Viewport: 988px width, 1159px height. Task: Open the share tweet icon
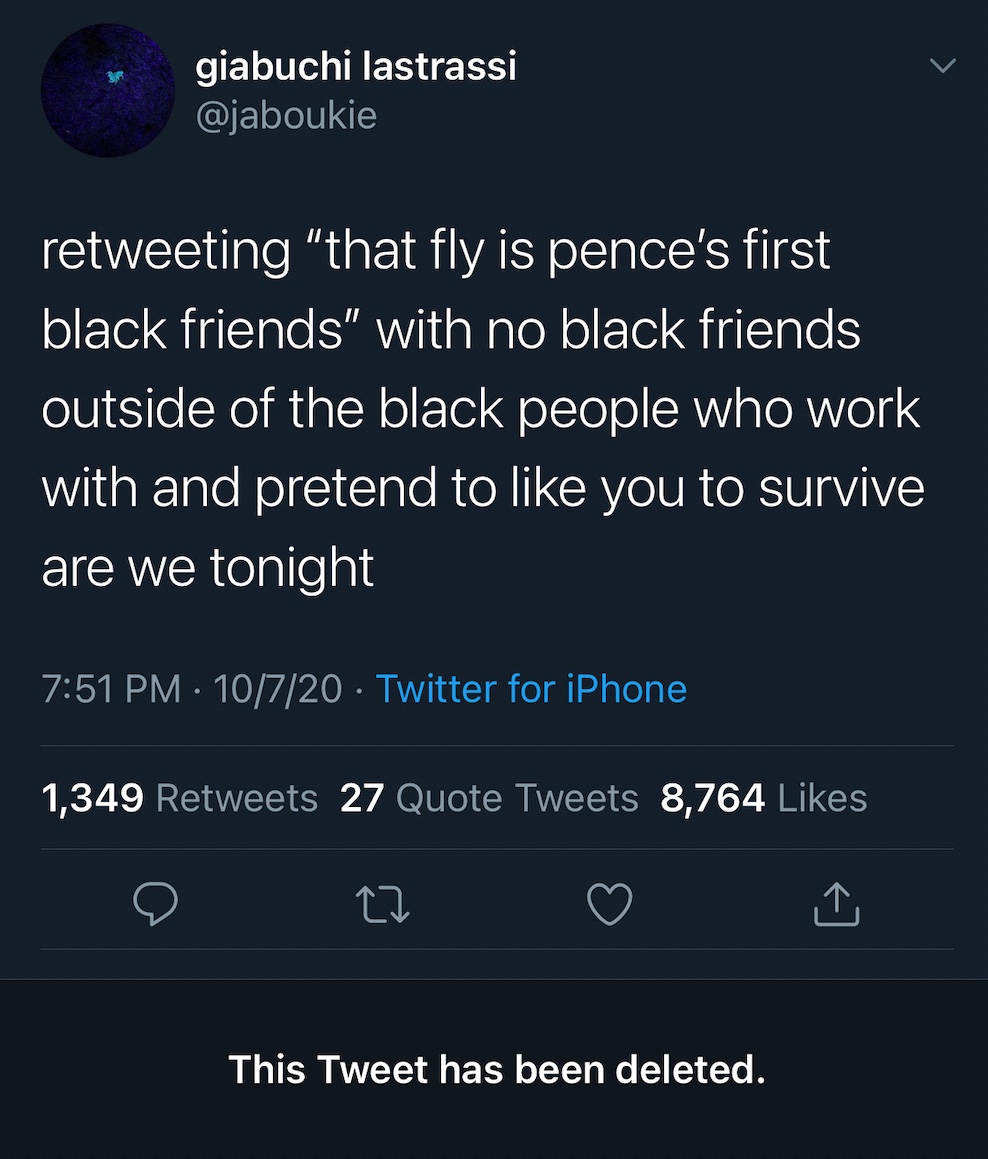click(x=836, y=904)
